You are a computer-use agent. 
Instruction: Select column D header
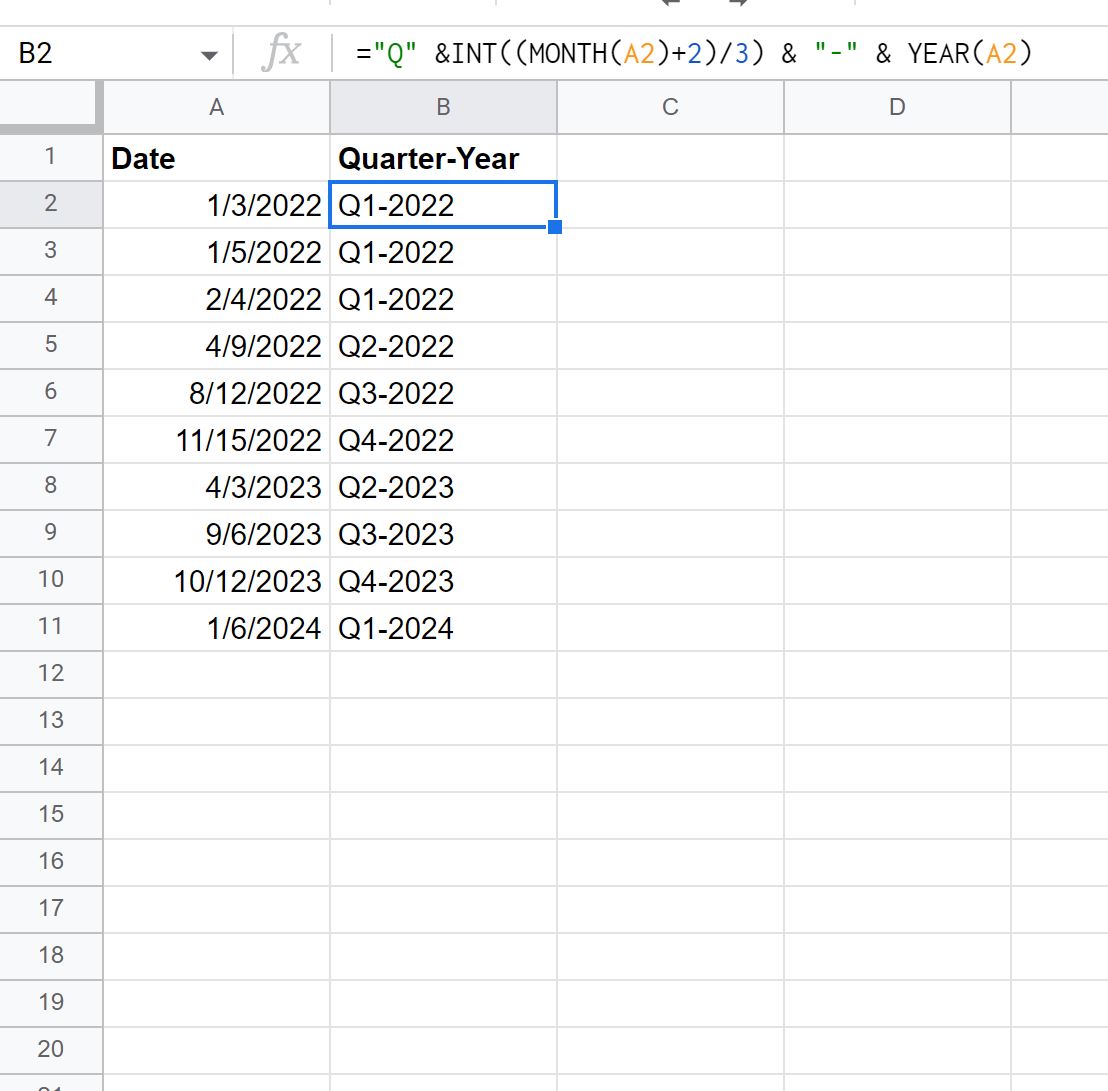pyautogui.click(x=897, y=107)
